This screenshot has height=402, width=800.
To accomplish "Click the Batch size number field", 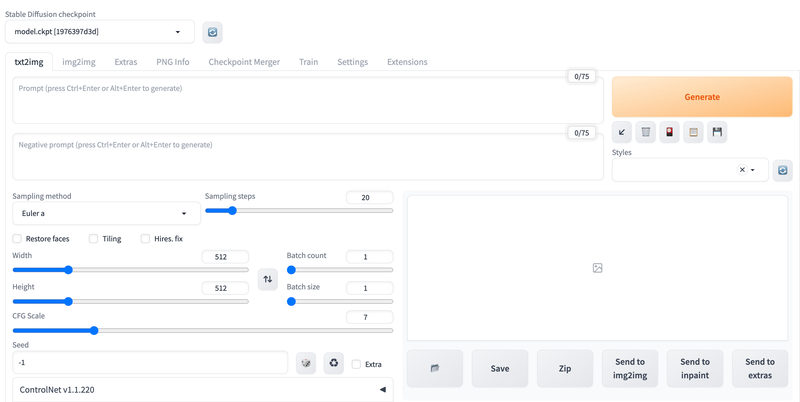I will (x=370, y=288).
